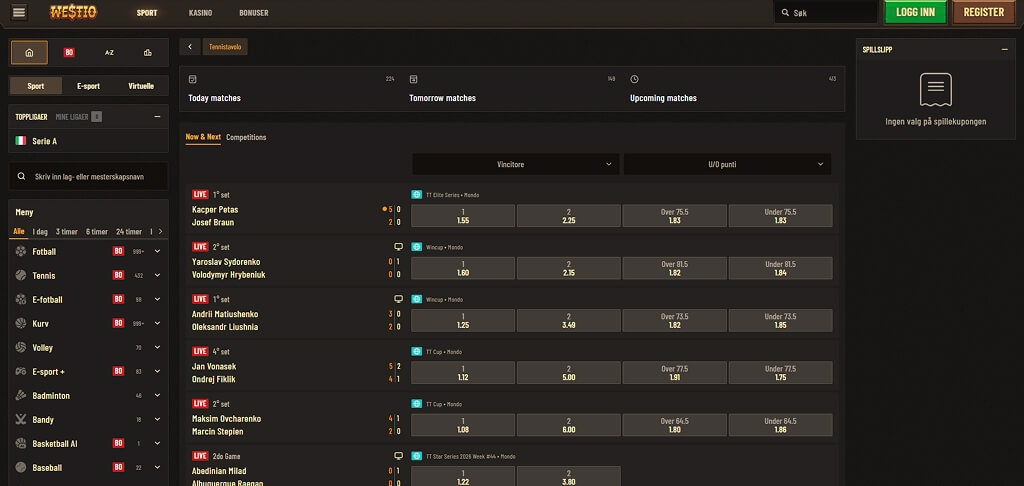1024x486 pixels.
Task: Select the Tennis sport icon
Action: pyautogui.click(x=21, y=276)
